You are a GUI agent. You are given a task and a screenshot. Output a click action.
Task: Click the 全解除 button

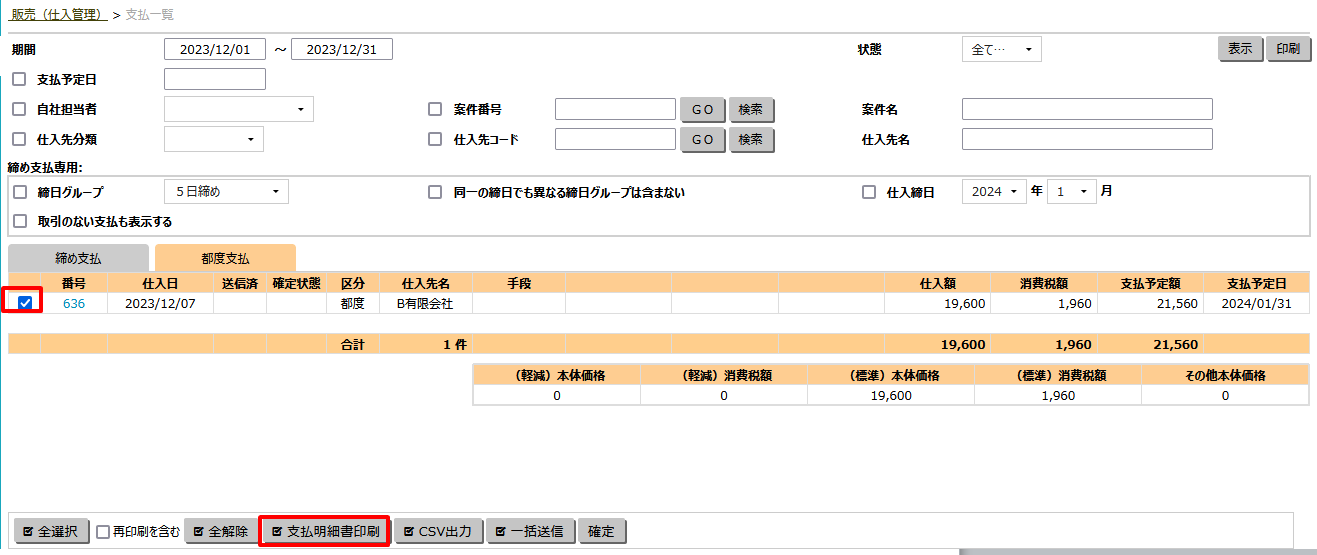point(220,531)
